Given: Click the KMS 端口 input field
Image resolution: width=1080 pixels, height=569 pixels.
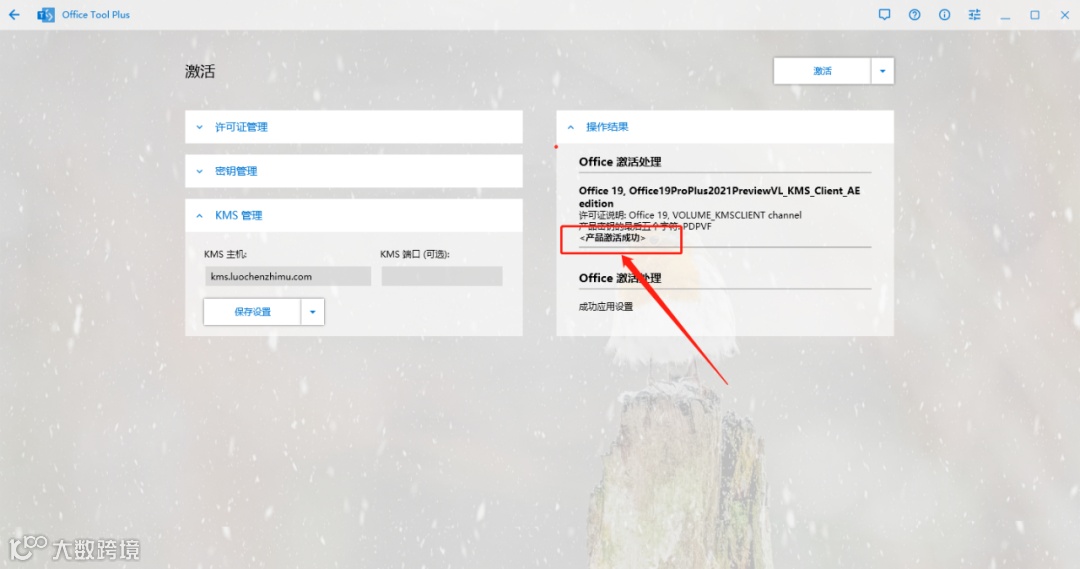Looking at the screenshot, I should (442, 276).
